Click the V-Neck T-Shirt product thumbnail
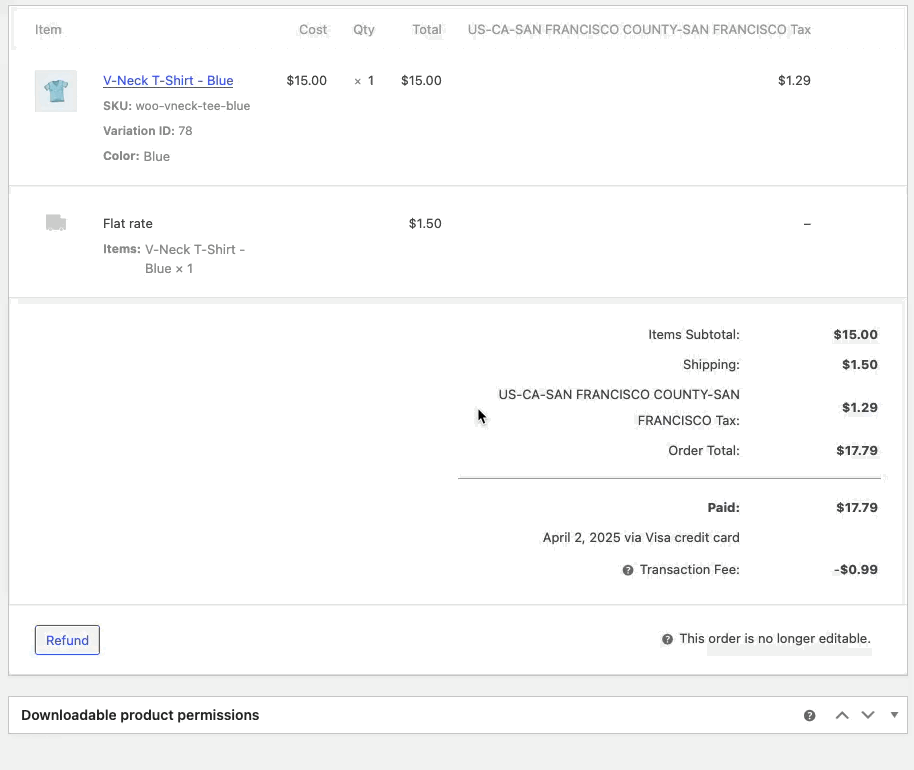Viewport: 914px width, 770px height. point(56,91)
